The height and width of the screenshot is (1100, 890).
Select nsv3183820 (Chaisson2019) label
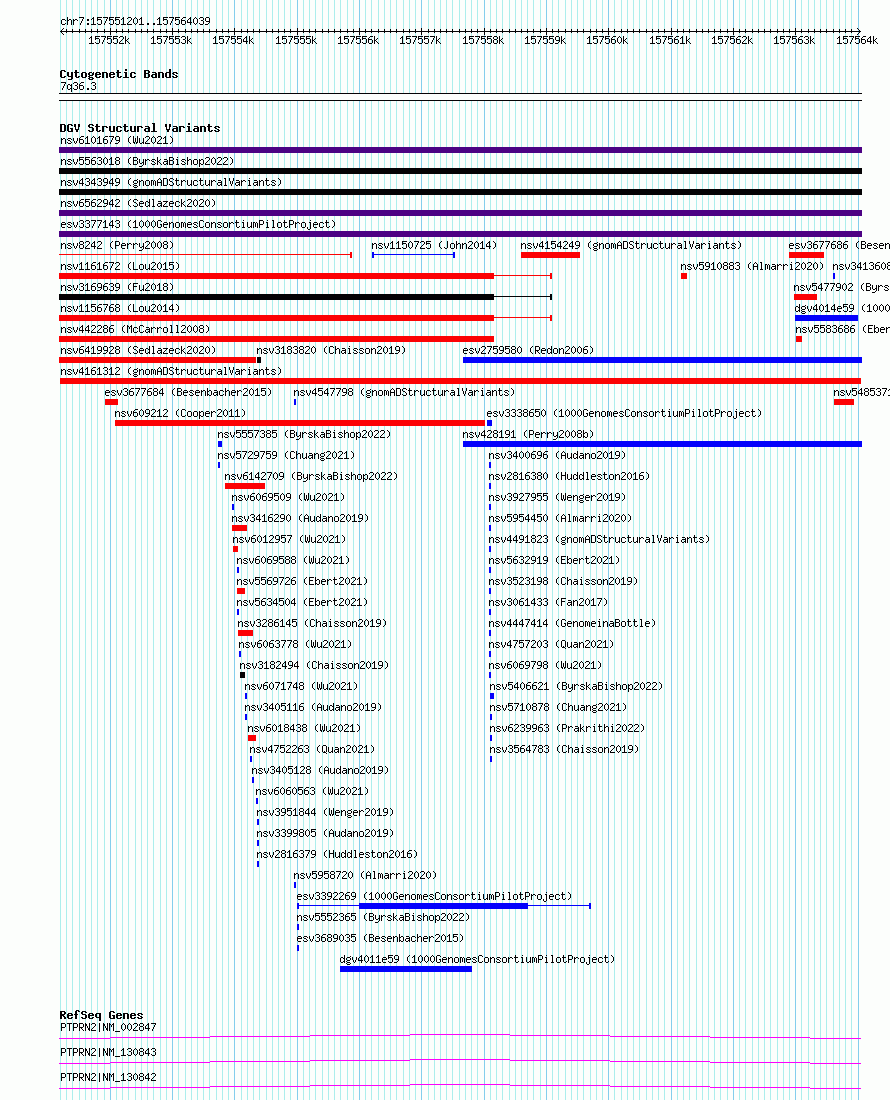point(331,351)
